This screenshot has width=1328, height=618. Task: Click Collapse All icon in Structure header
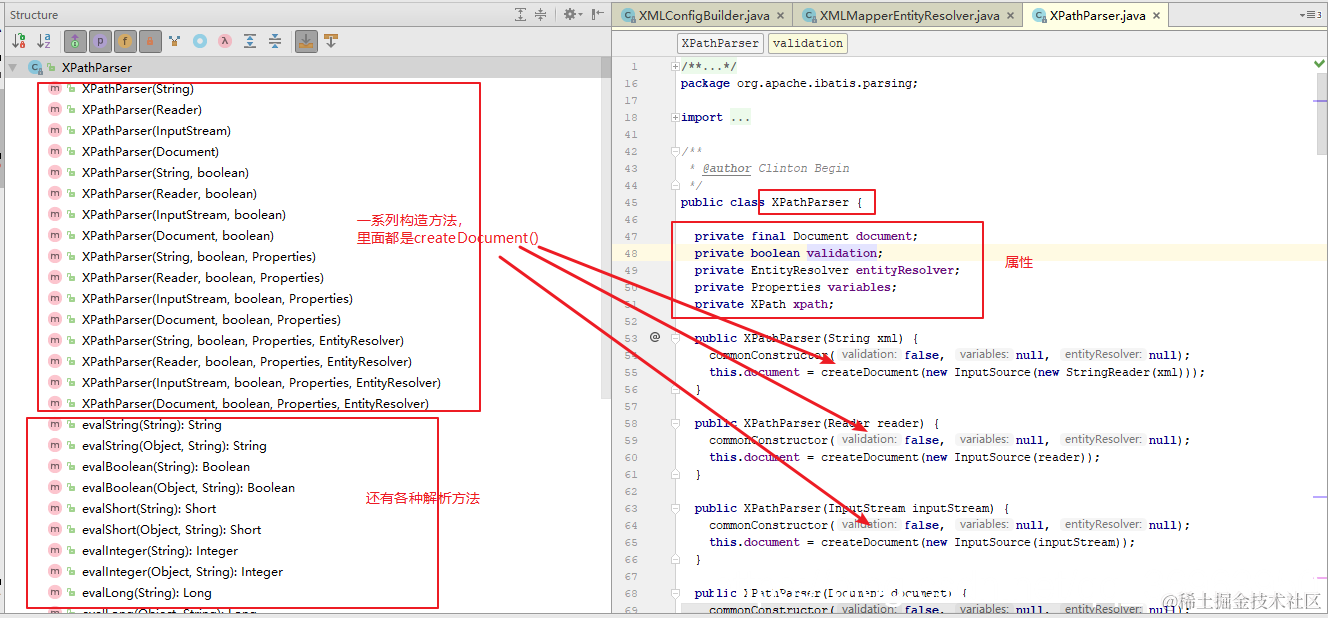540,14
